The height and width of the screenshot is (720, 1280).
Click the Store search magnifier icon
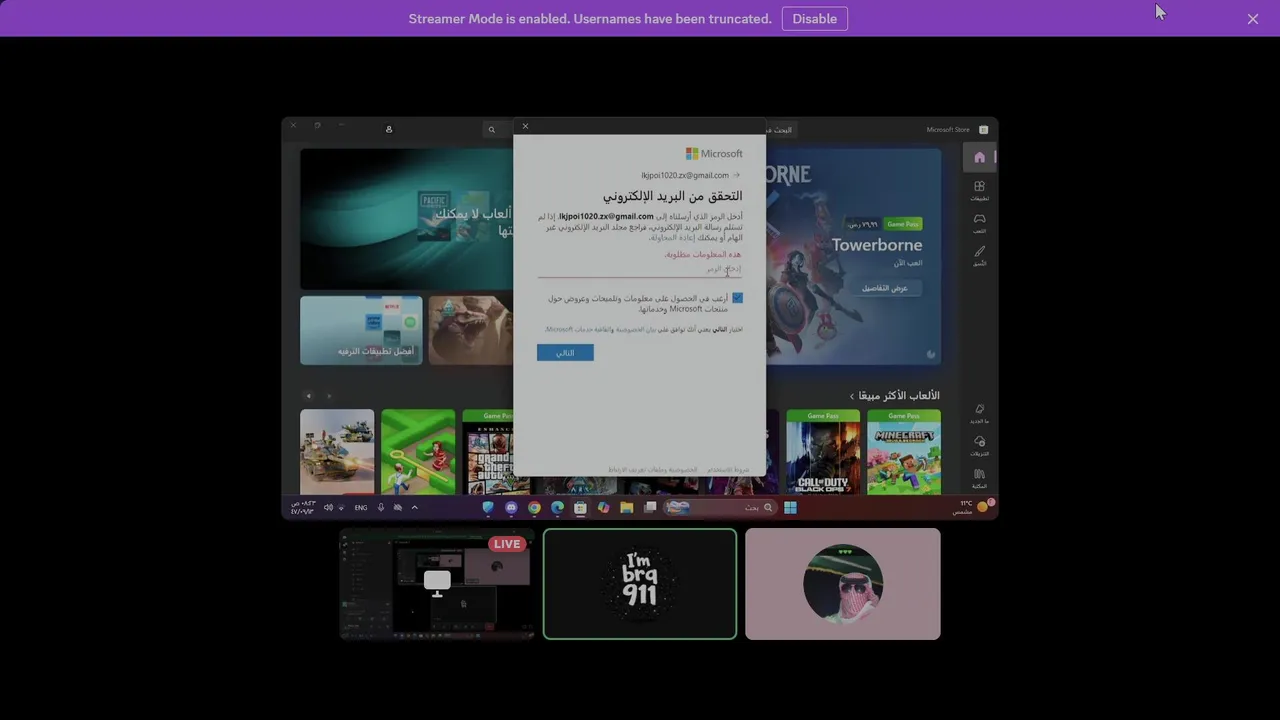coord(491,129)
